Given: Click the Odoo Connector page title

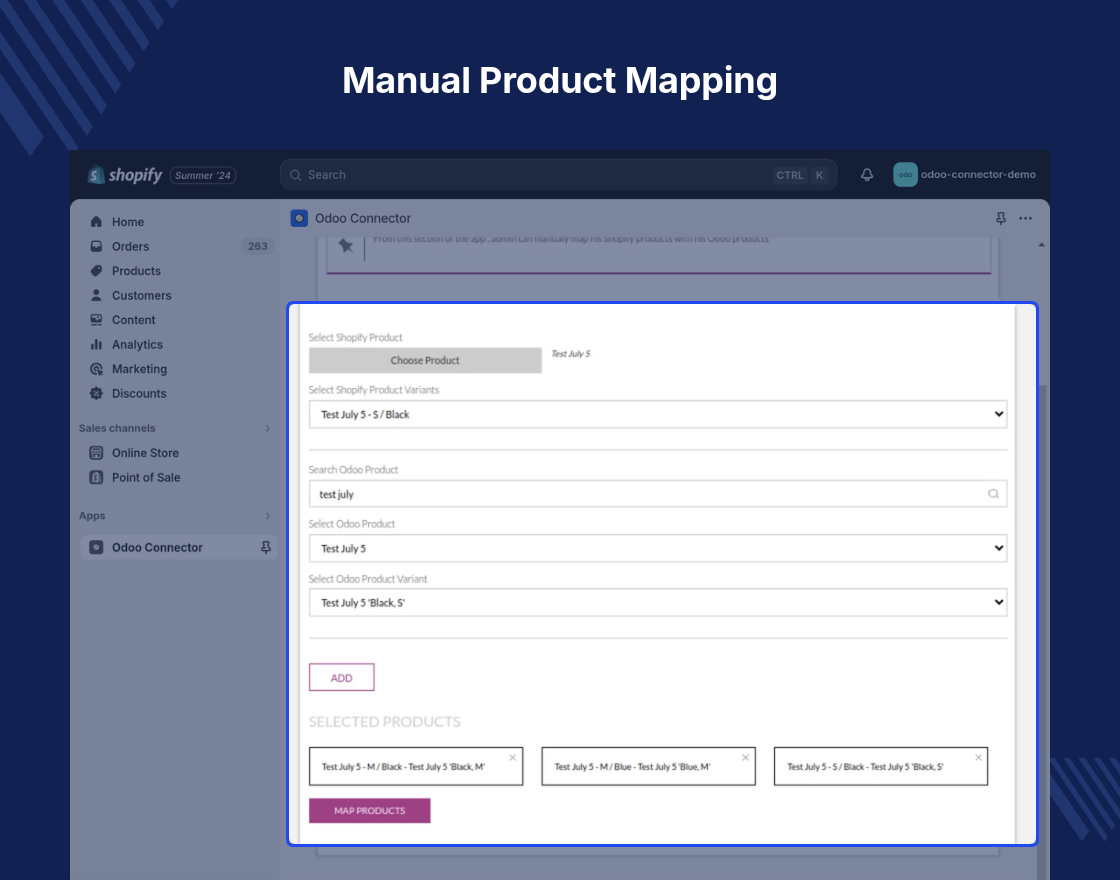Looking at the screenshot, I should [x=363, y=218].
